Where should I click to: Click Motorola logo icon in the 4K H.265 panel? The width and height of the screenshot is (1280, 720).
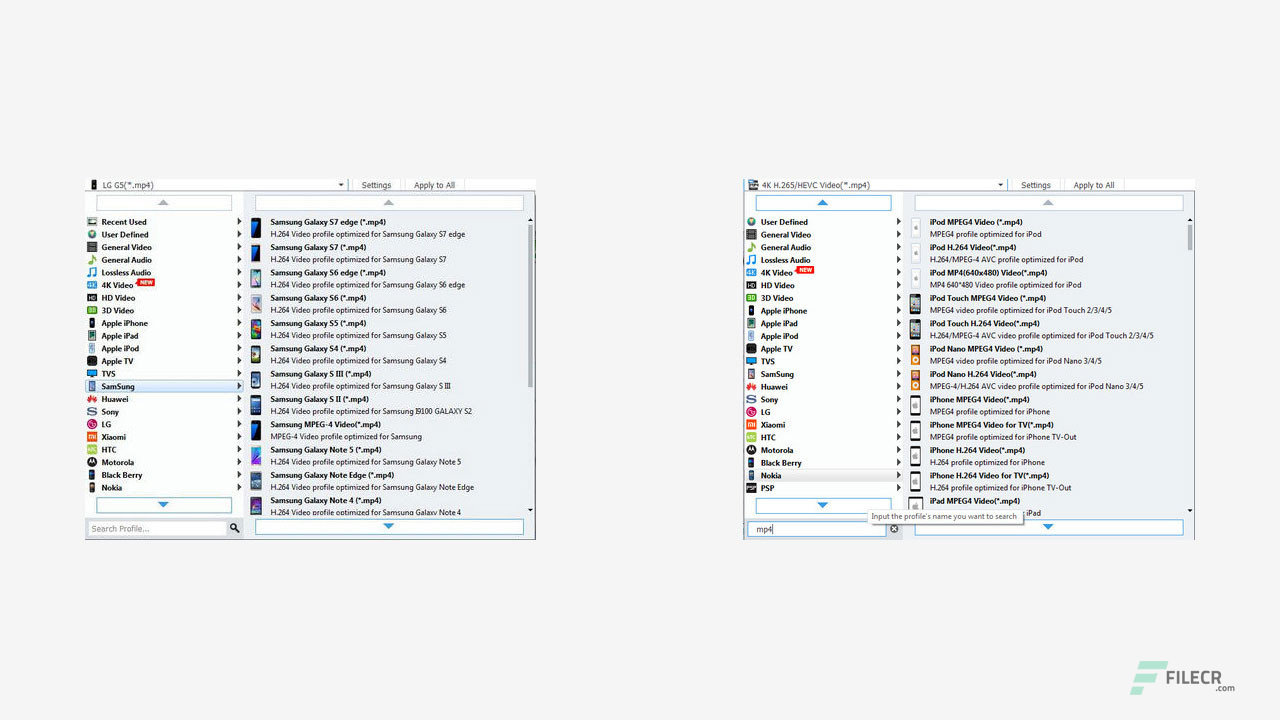[752, 450]
